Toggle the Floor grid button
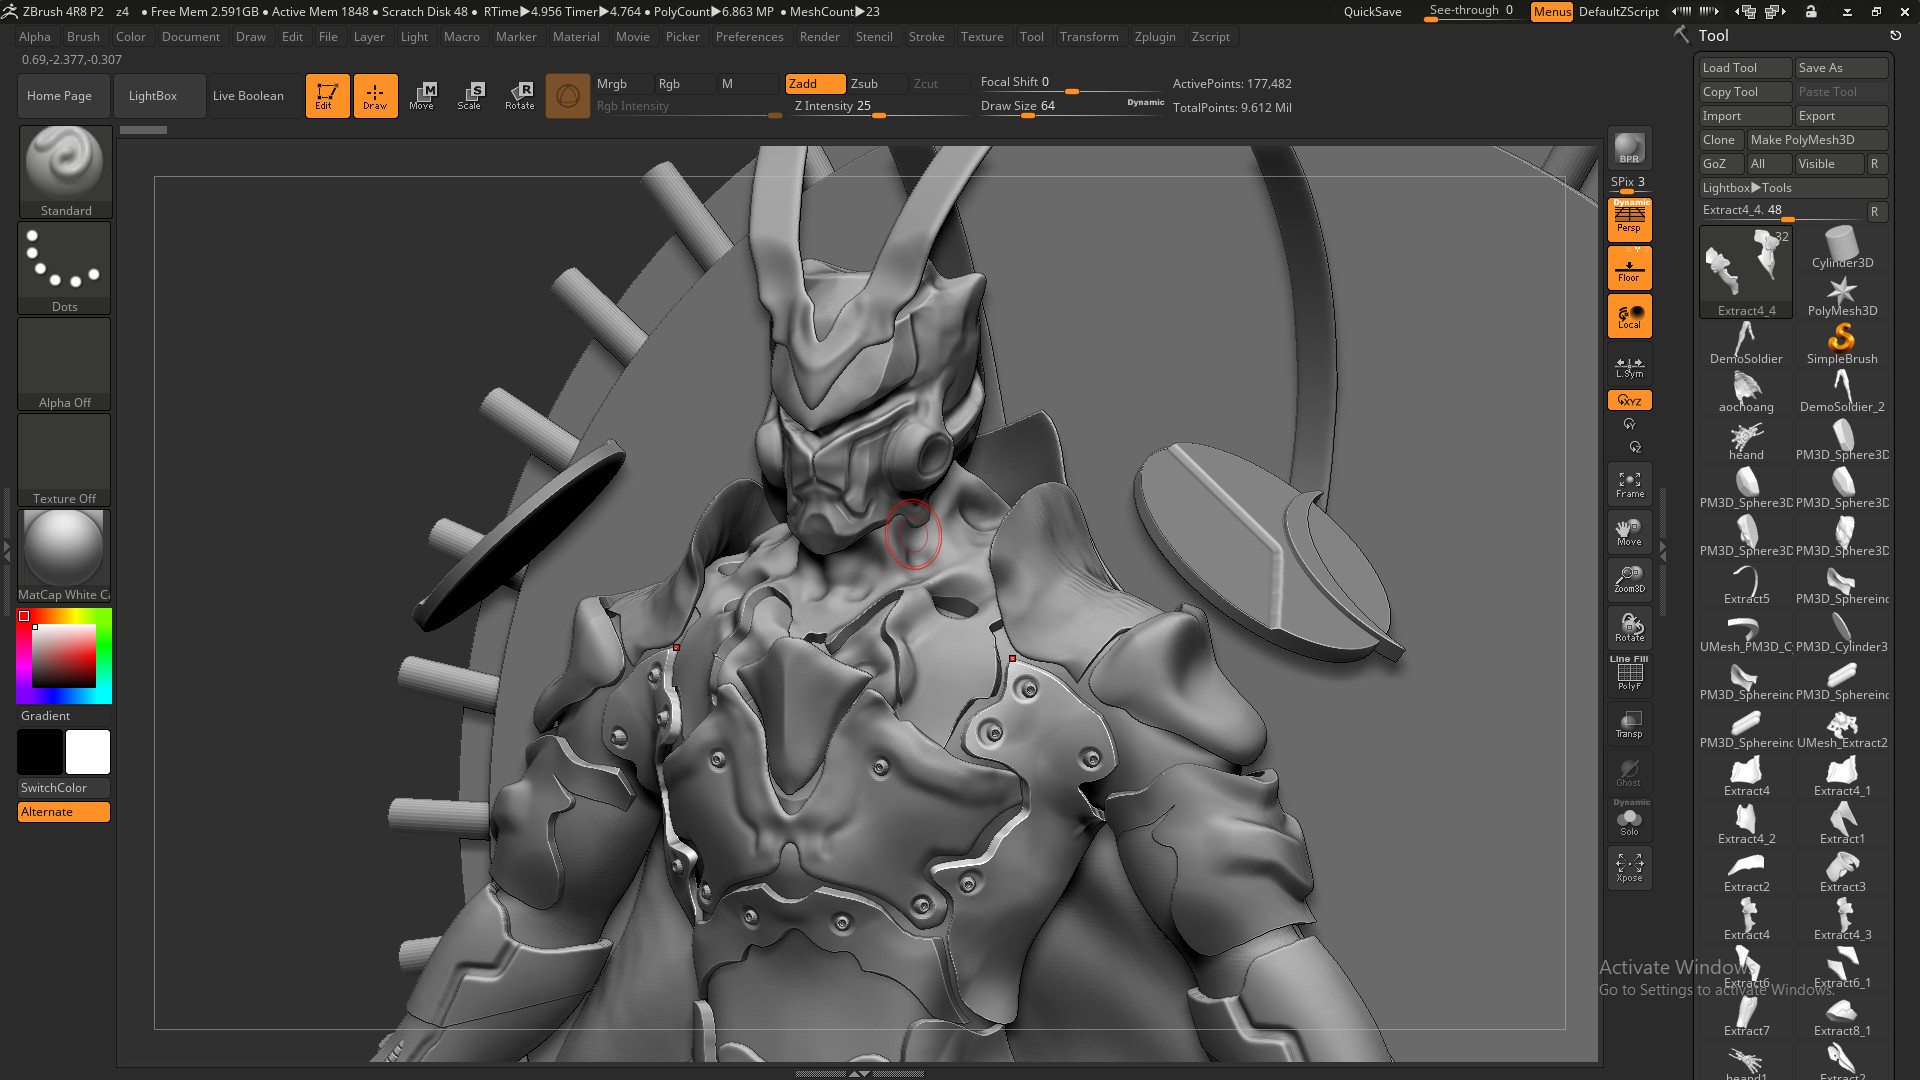 pyautogui.click(x=1629, y=268)
